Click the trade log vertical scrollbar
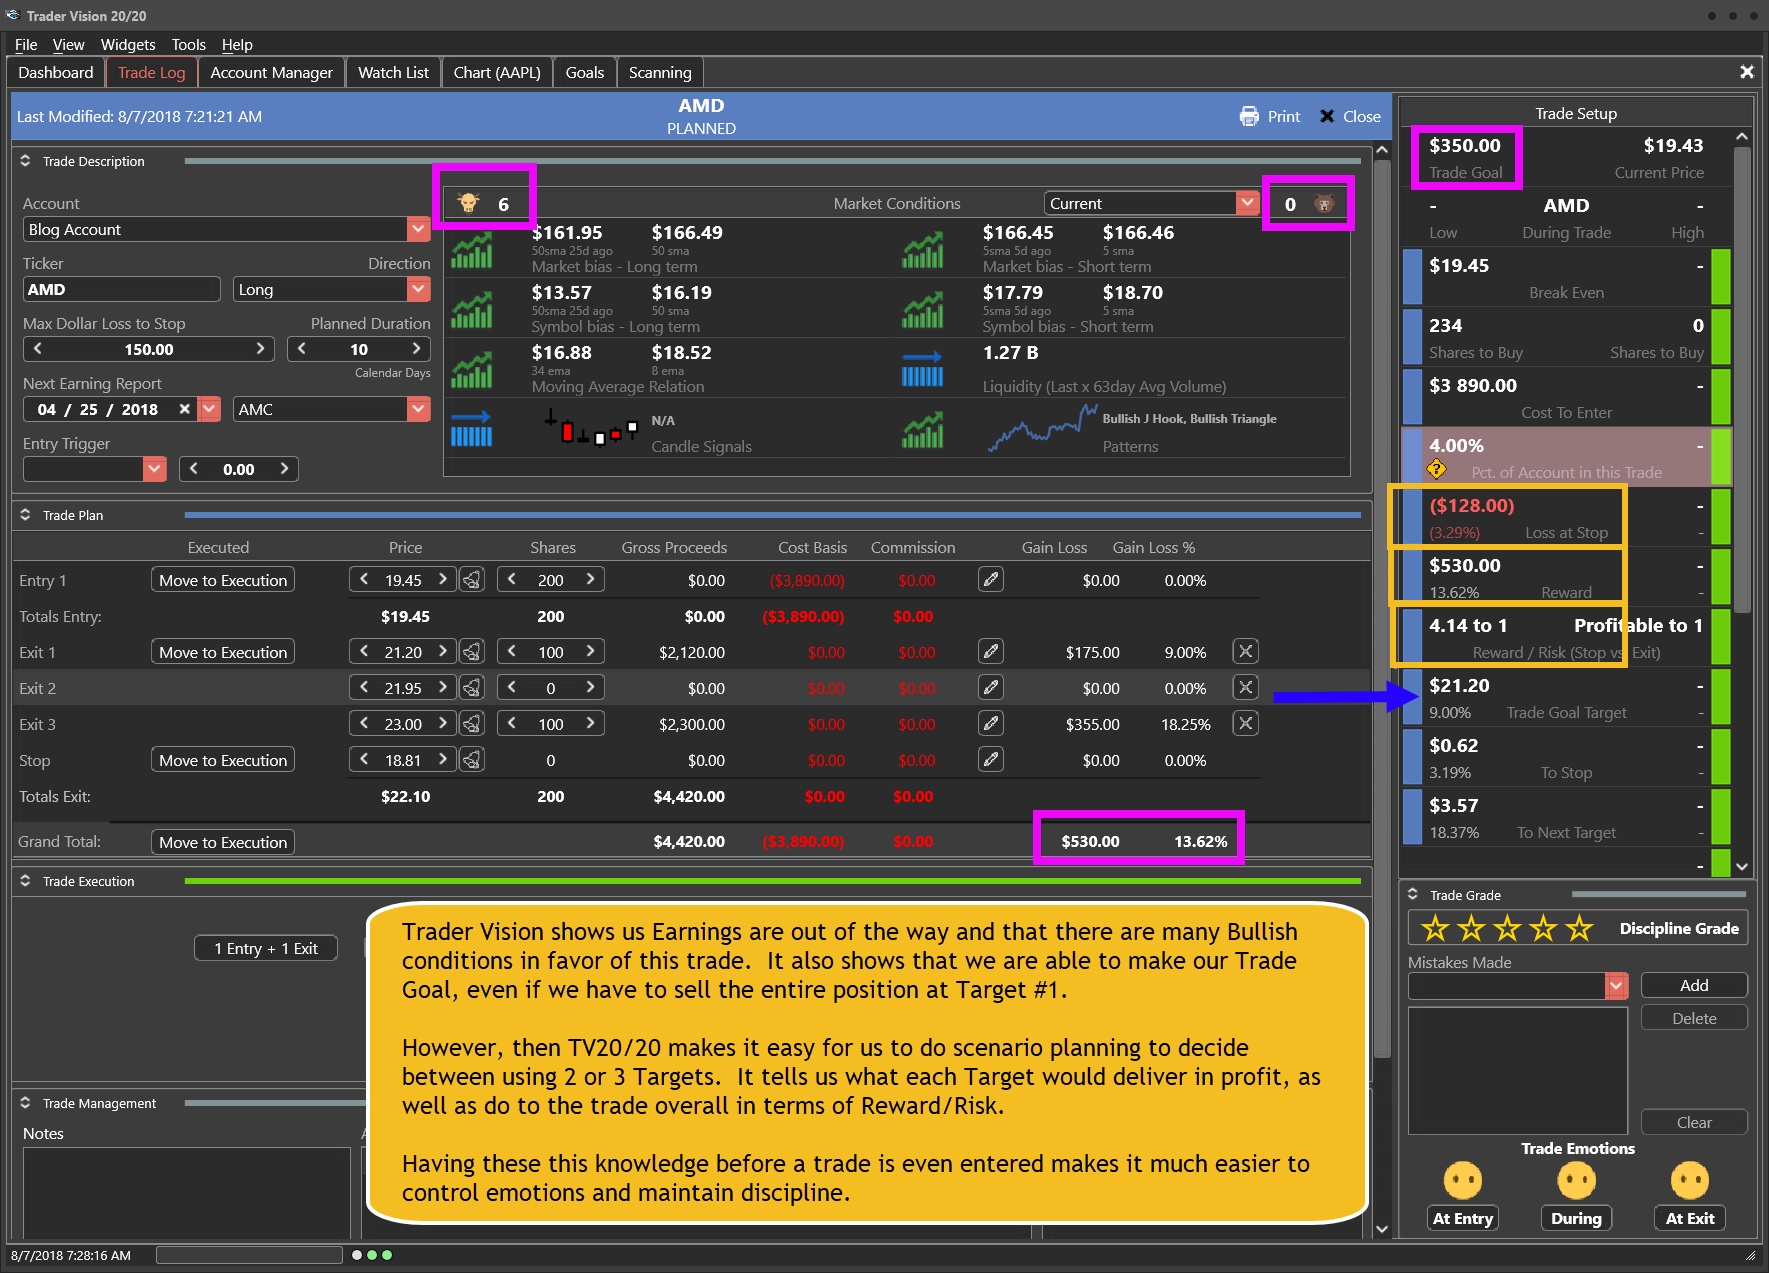1769x1273 pixels. pyautogui.click(x=1382, y=608)
